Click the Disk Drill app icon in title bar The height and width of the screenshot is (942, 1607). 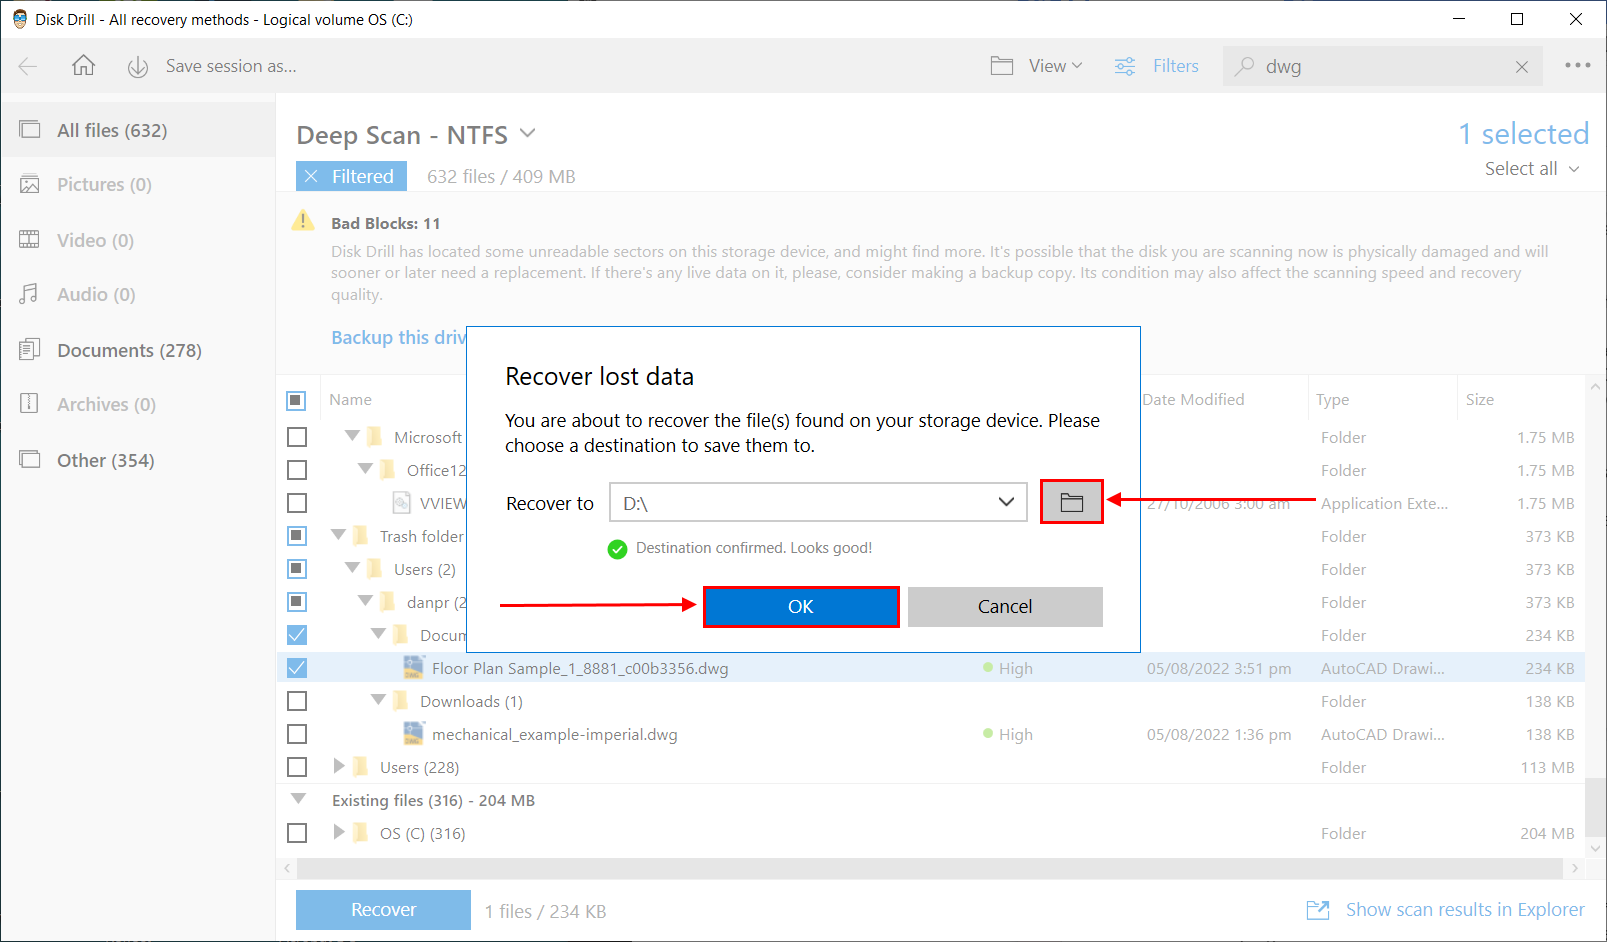click(x=19, y=19)
